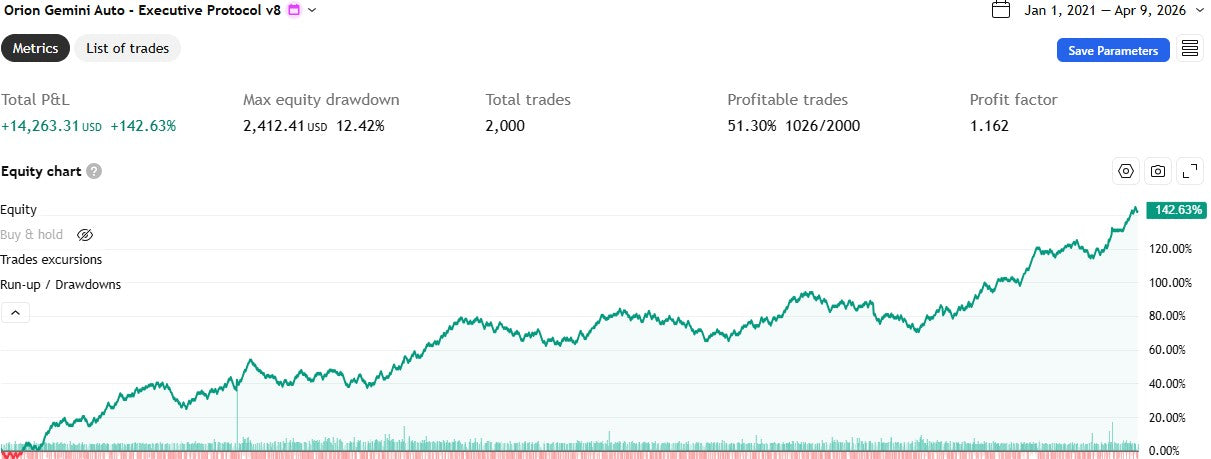Maximize the equity chart with fullscreen icon
This screenshot has height=459, width=1211.
[x=1190, y=171]
